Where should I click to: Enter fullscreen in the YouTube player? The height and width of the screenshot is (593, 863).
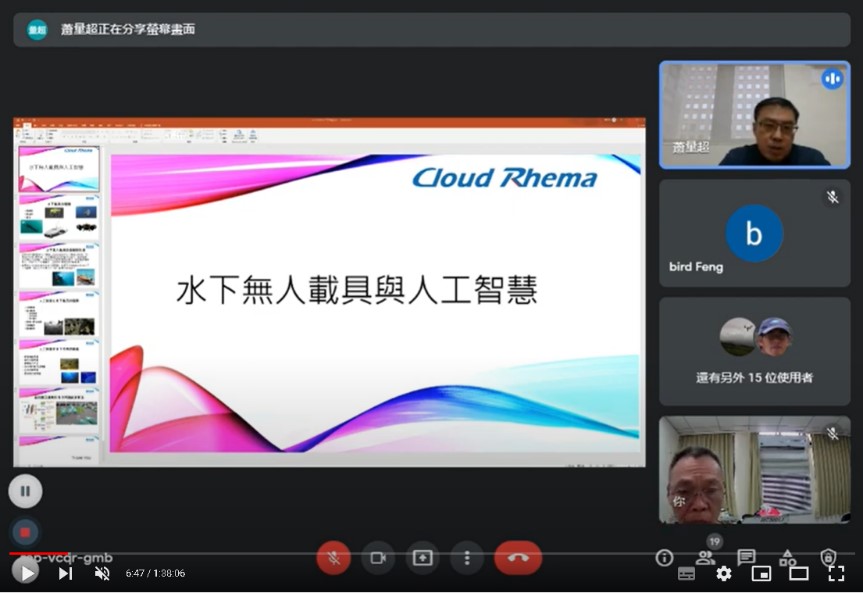pyautogui.click(x=836, y=574)
